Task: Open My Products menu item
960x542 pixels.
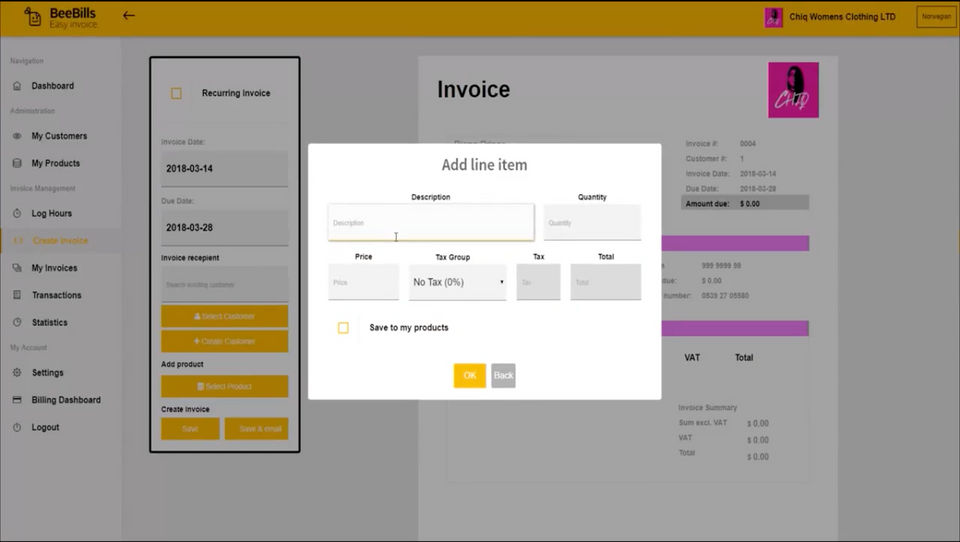Action: 56,163
